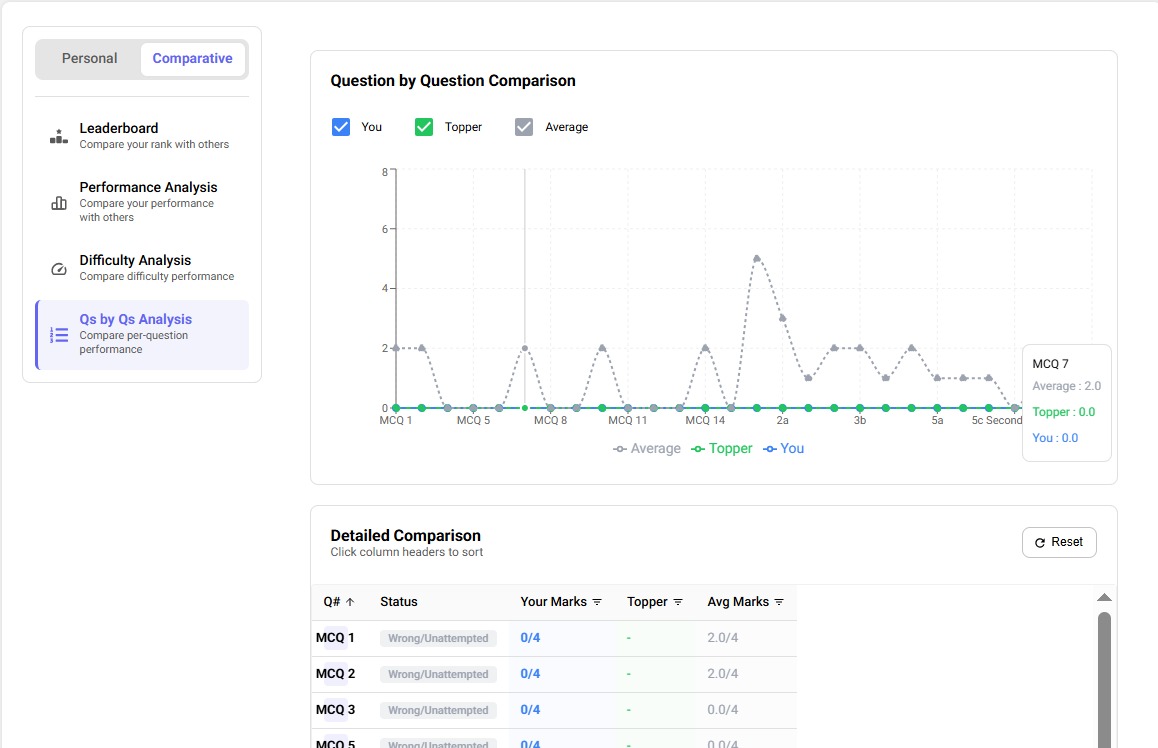
Task: Select the Comparative tab
Action: (x=193, y=58)
